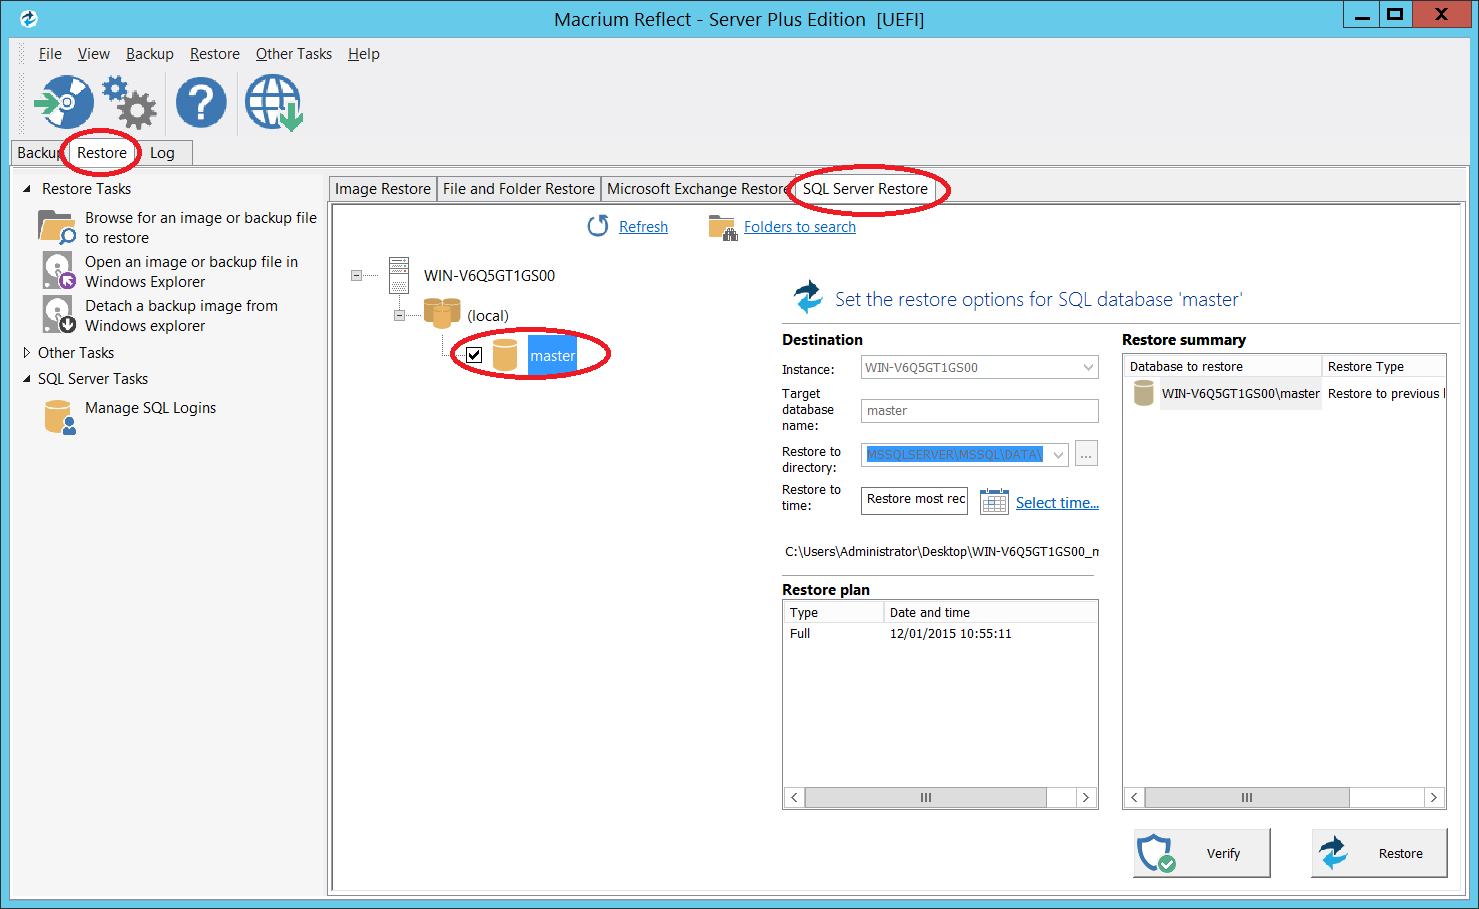Open the Restore to directory dropdown
Screen dimensions: 1479x909
coord(1058,454)
